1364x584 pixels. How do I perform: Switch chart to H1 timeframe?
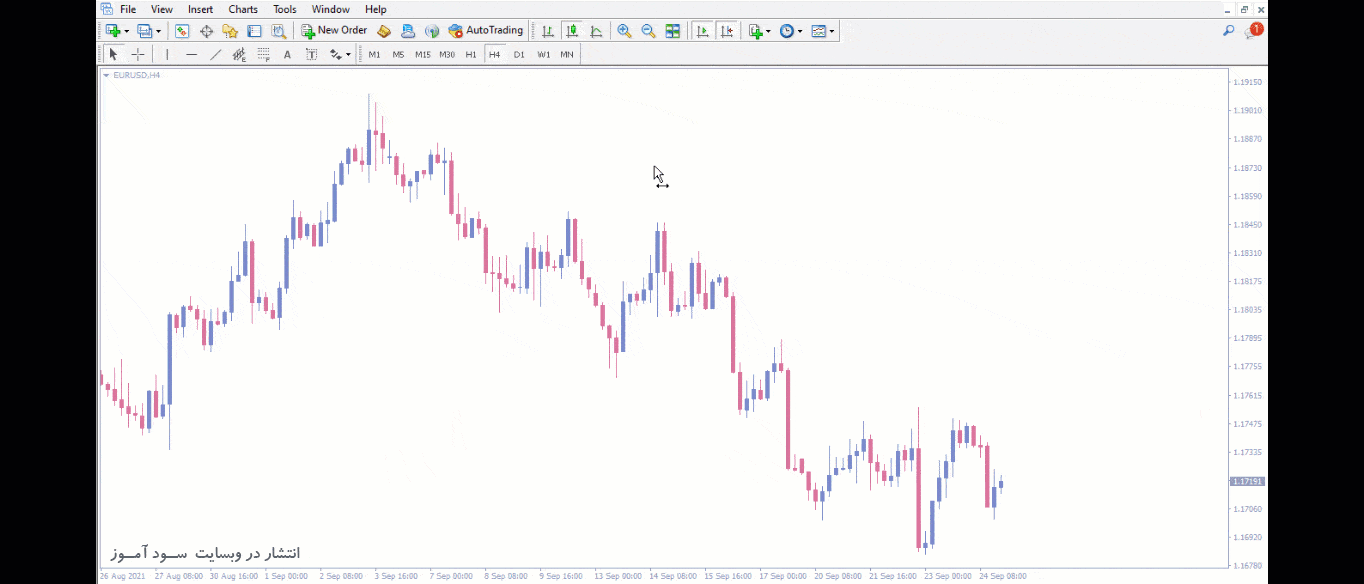click(x=471, y=54)
